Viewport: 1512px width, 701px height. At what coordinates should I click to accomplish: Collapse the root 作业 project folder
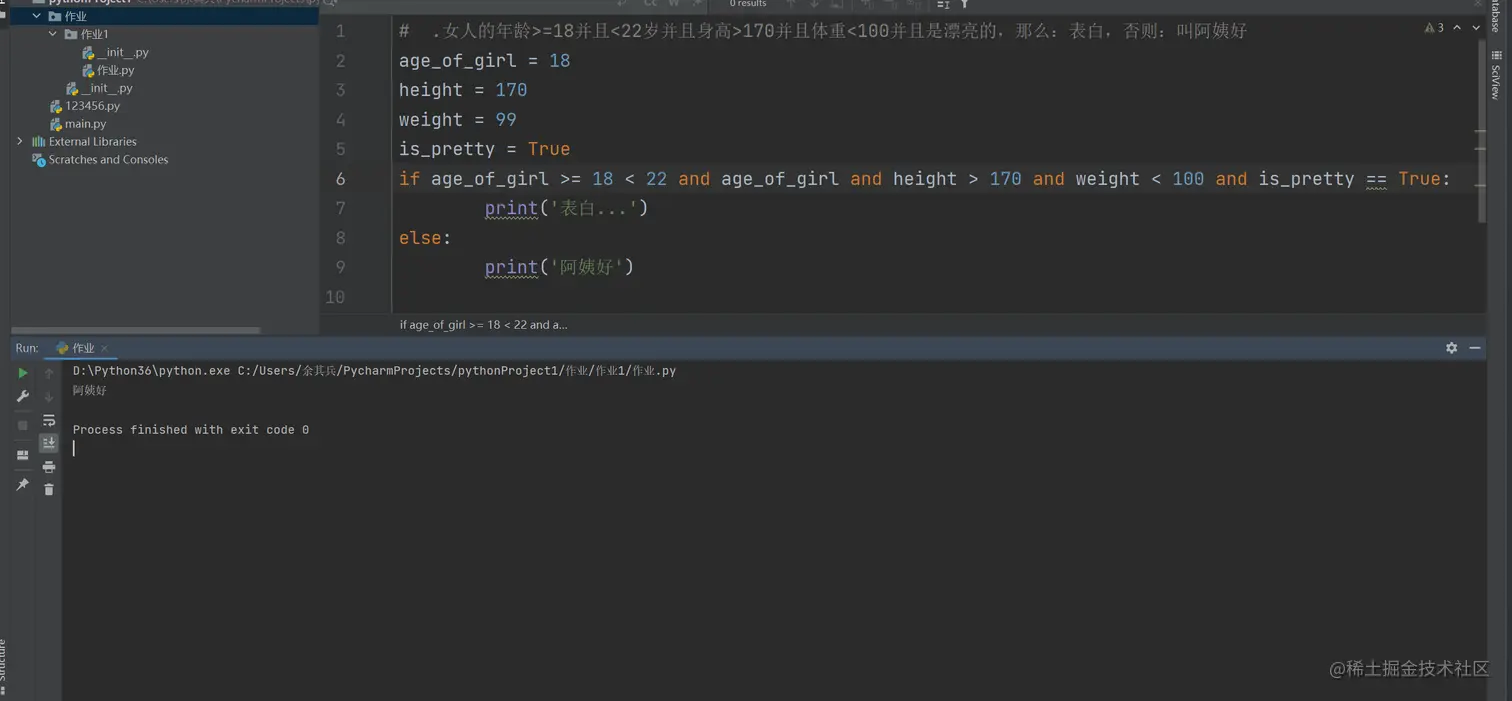point(37,16)
